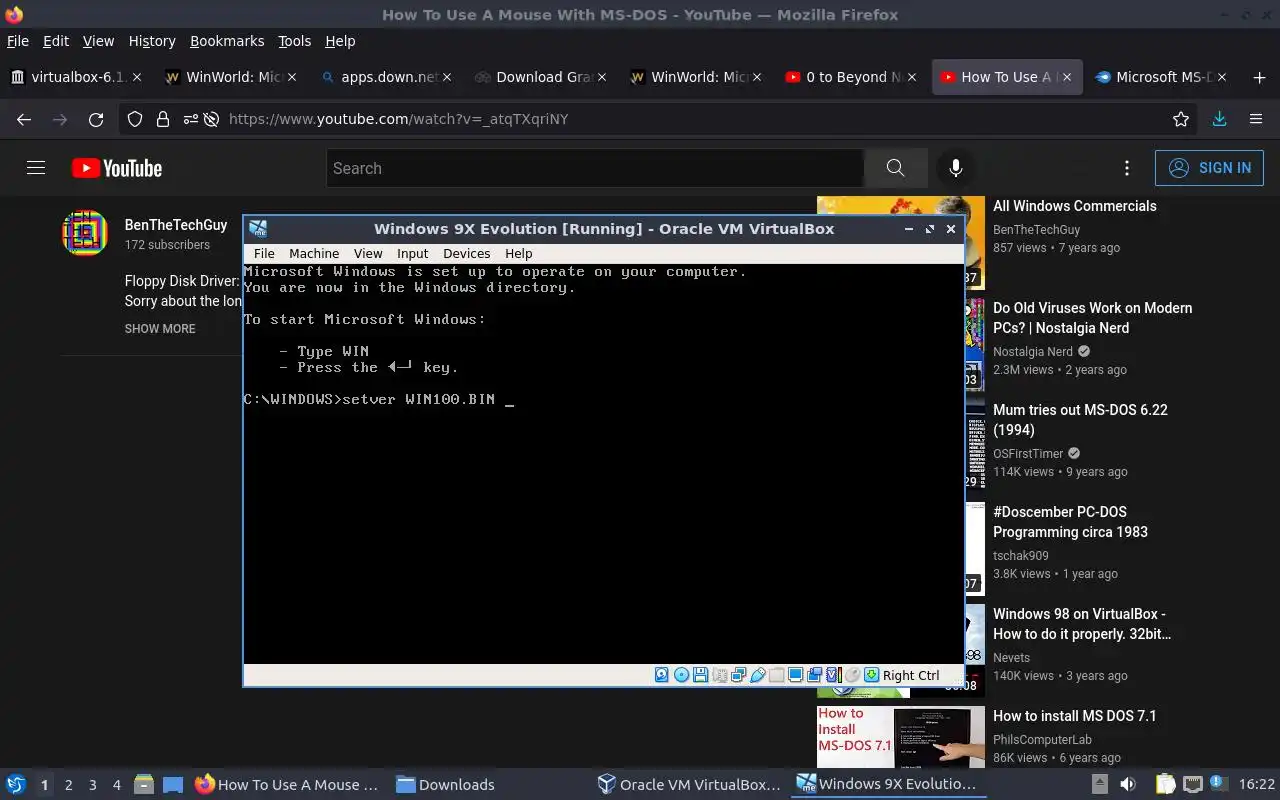
Task: Click the display monitor indicator in VirtualBox
Action: tap(796, 675)
